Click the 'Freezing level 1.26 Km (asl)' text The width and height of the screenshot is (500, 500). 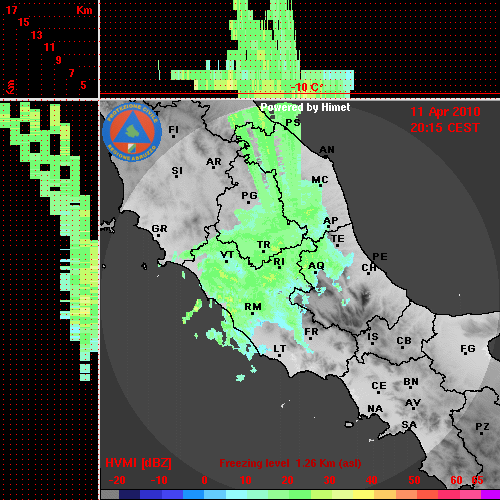pyautogui.click(x=290, y=463)
